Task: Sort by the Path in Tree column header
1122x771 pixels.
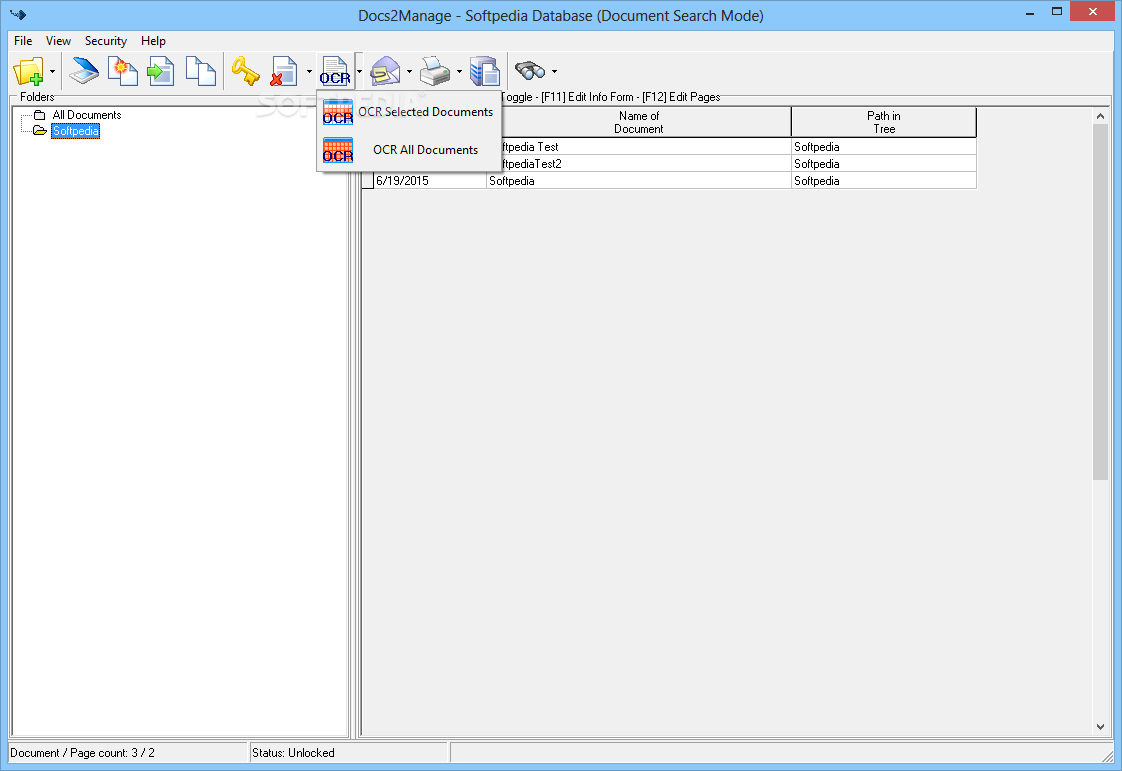Action: (884, 122)
